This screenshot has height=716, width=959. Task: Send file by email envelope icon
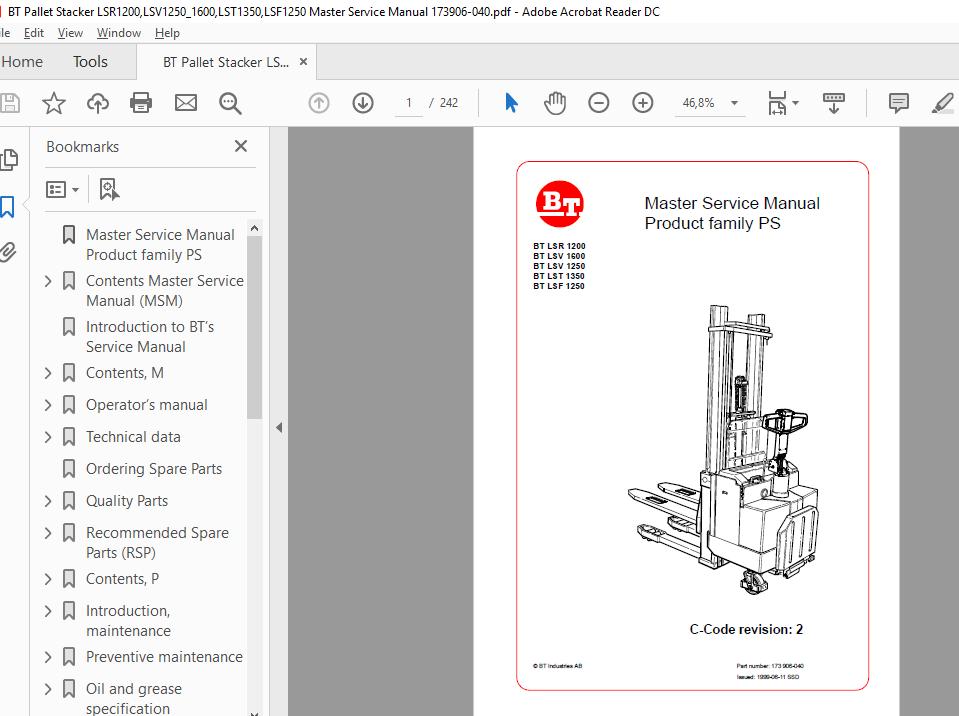pyautogui.click(x=186, y=103)
